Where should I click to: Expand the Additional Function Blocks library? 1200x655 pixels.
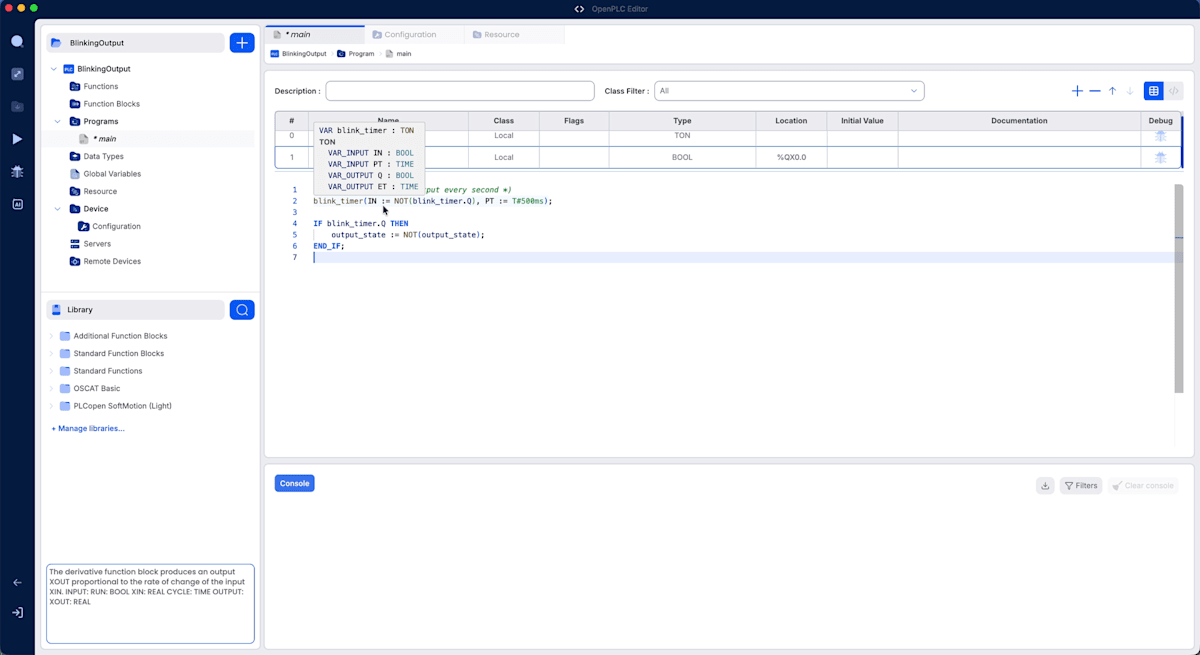[x=52, y=336]
